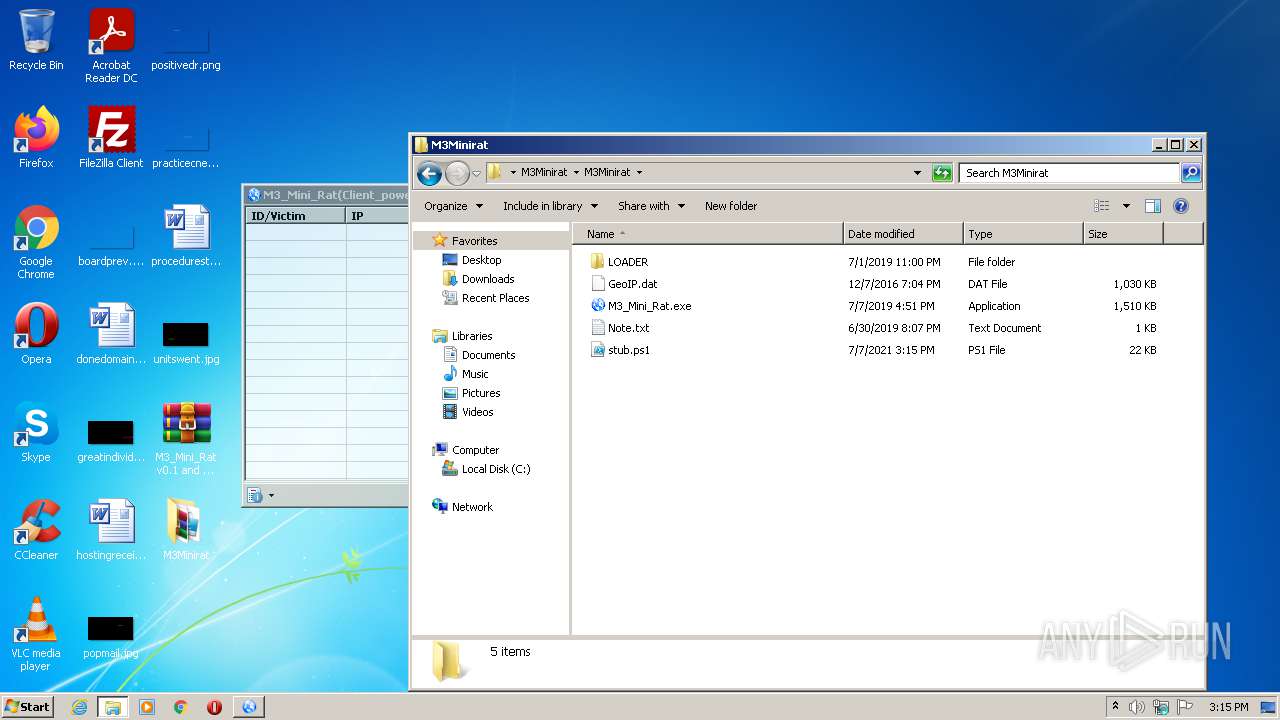Click the Chrome taskbar icon
Image resolution: width=1280 pixels, height=720 pixels.
(x=181, y=707)
